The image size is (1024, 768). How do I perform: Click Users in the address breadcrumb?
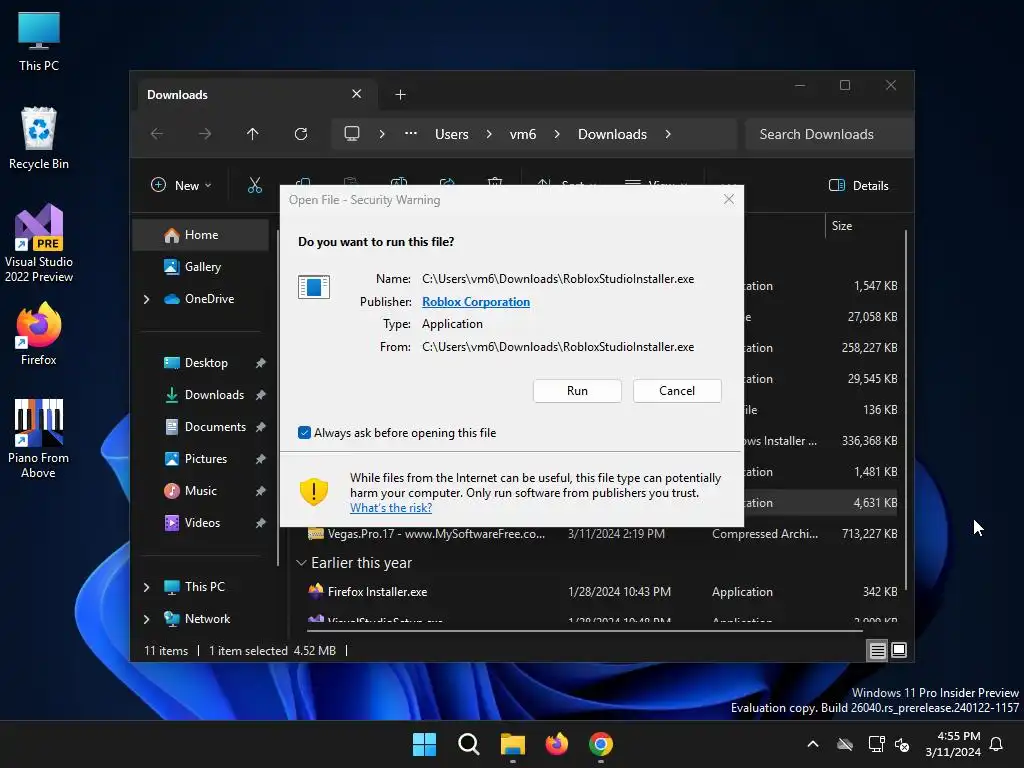tap(451, 134)
